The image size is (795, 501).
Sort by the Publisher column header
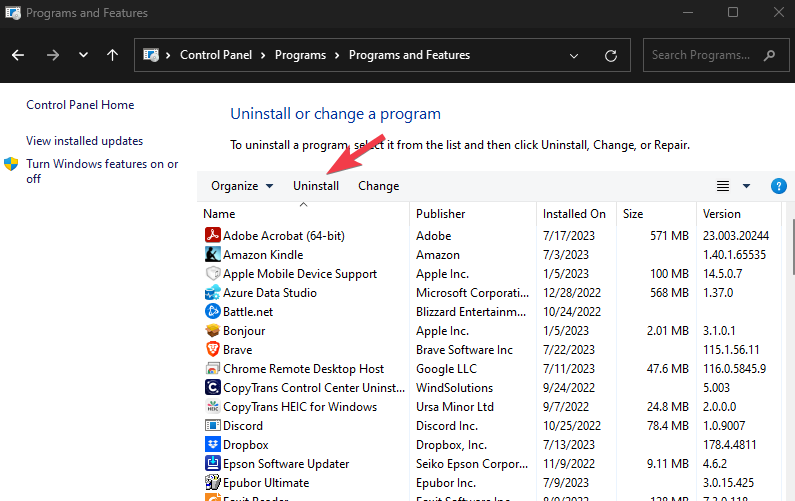pos(473,213)
